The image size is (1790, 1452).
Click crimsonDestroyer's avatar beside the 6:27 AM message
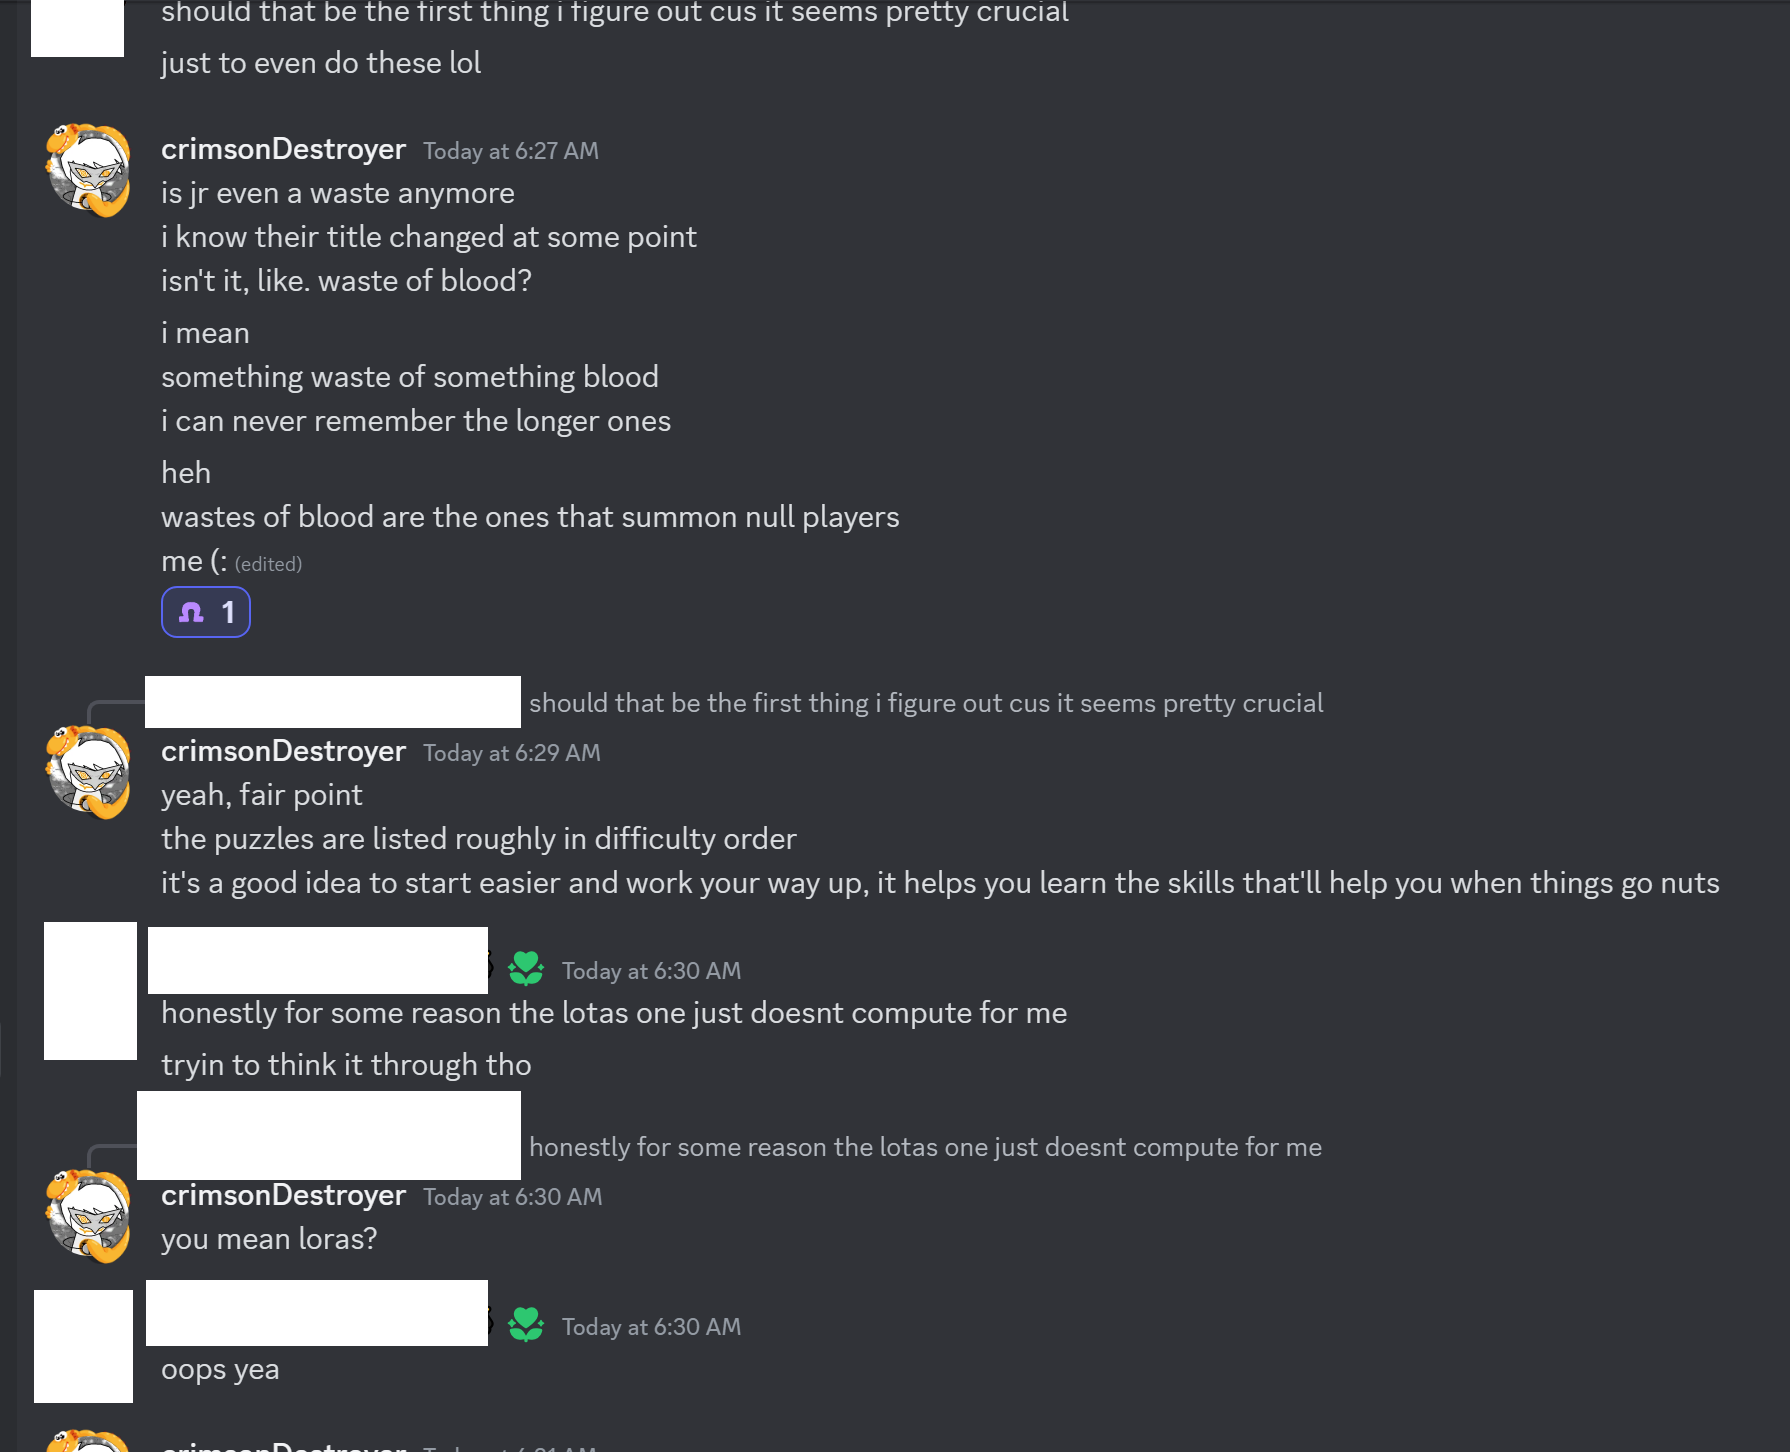point(88,170)
